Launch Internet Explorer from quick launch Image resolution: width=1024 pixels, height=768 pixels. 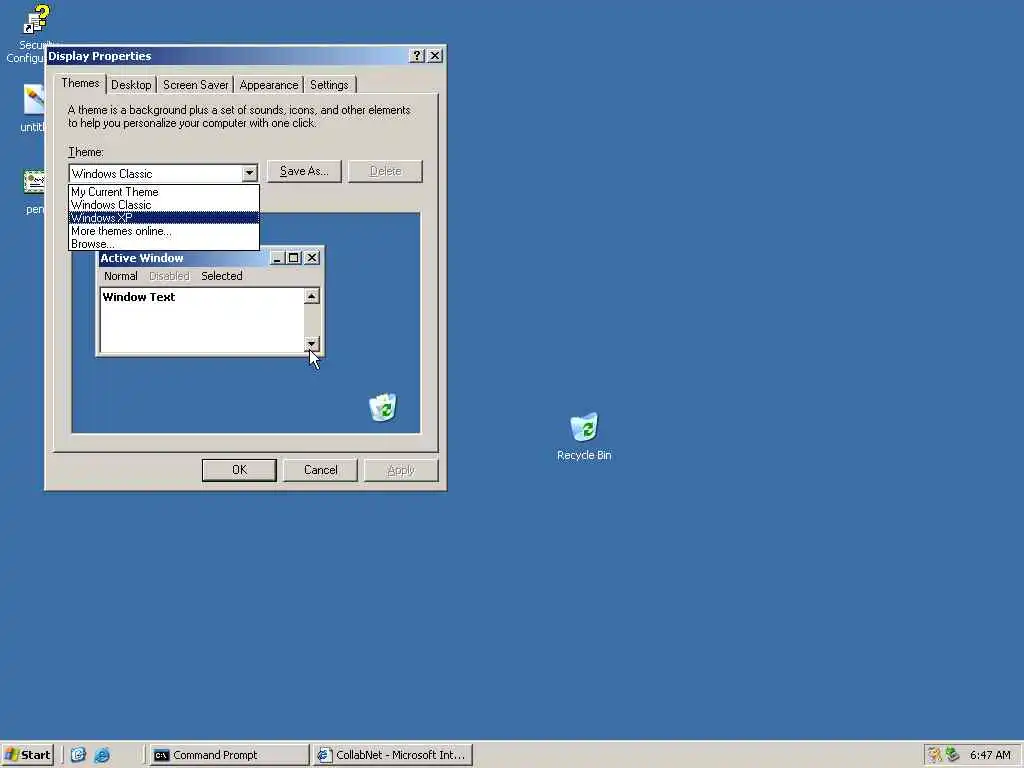point(102,755)
